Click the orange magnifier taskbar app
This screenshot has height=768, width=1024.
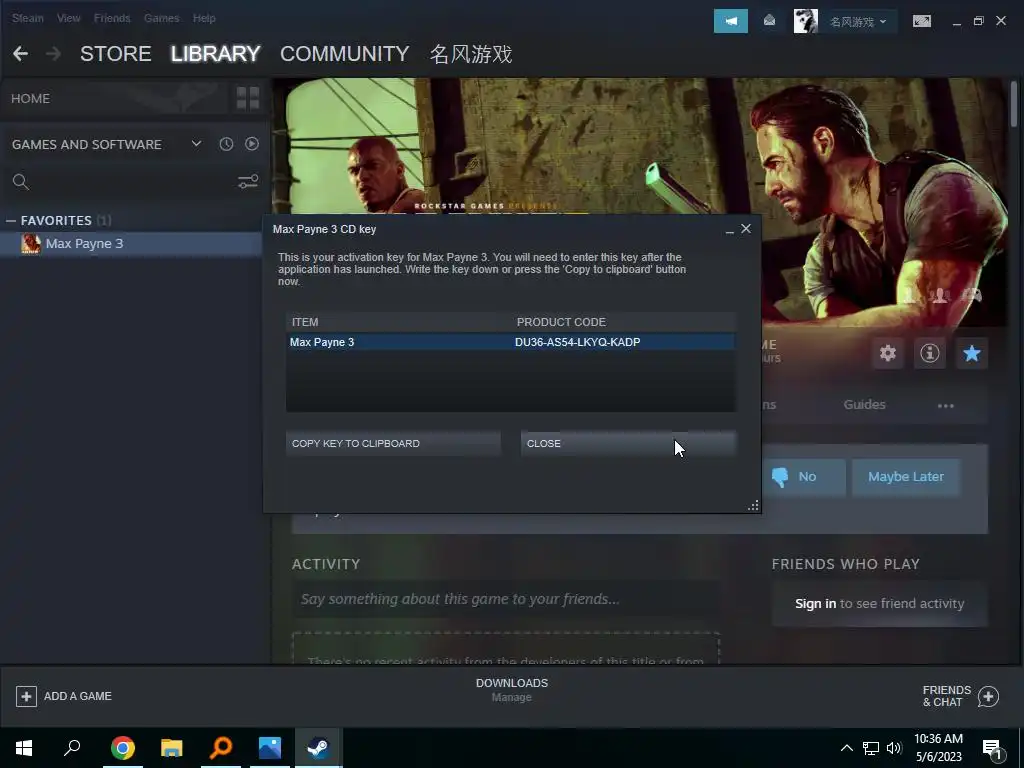click(x=221, y=748)
